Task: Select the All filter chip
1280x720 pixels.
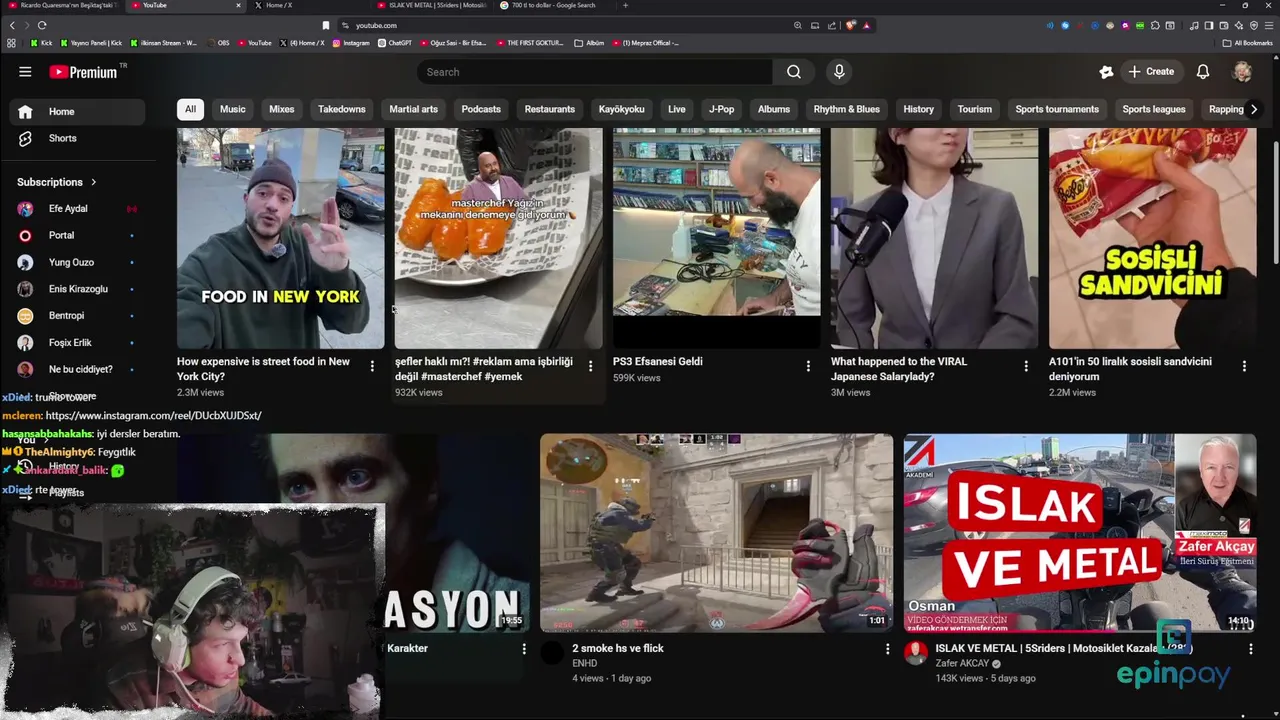Action: [190, 109]
